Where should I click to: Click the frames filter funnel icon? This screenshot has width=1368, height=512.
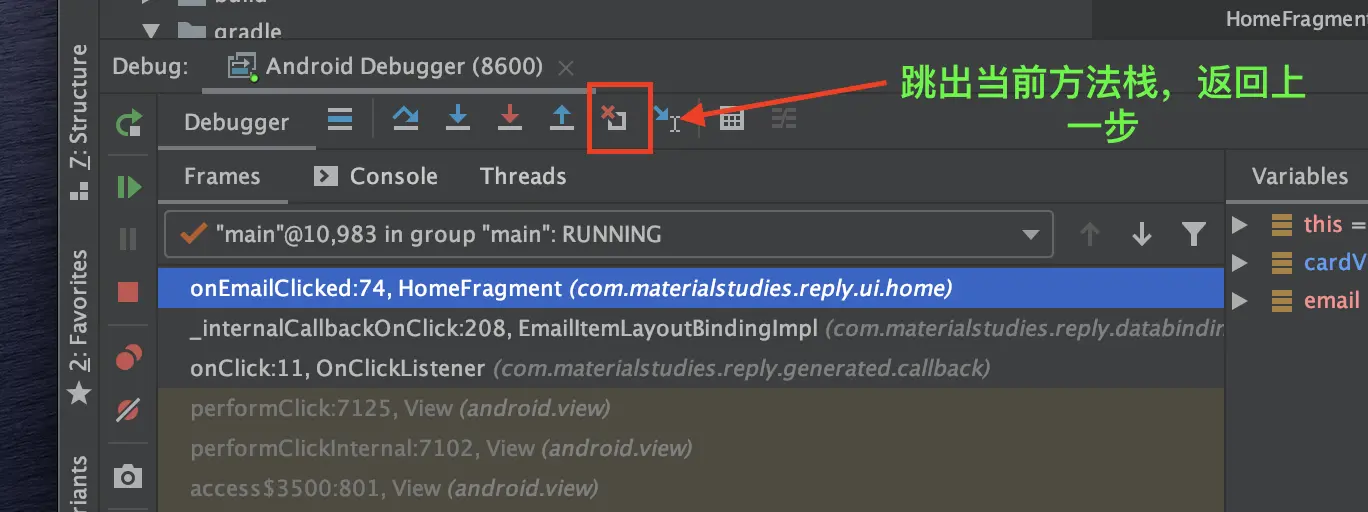[x=1193, y=235]
